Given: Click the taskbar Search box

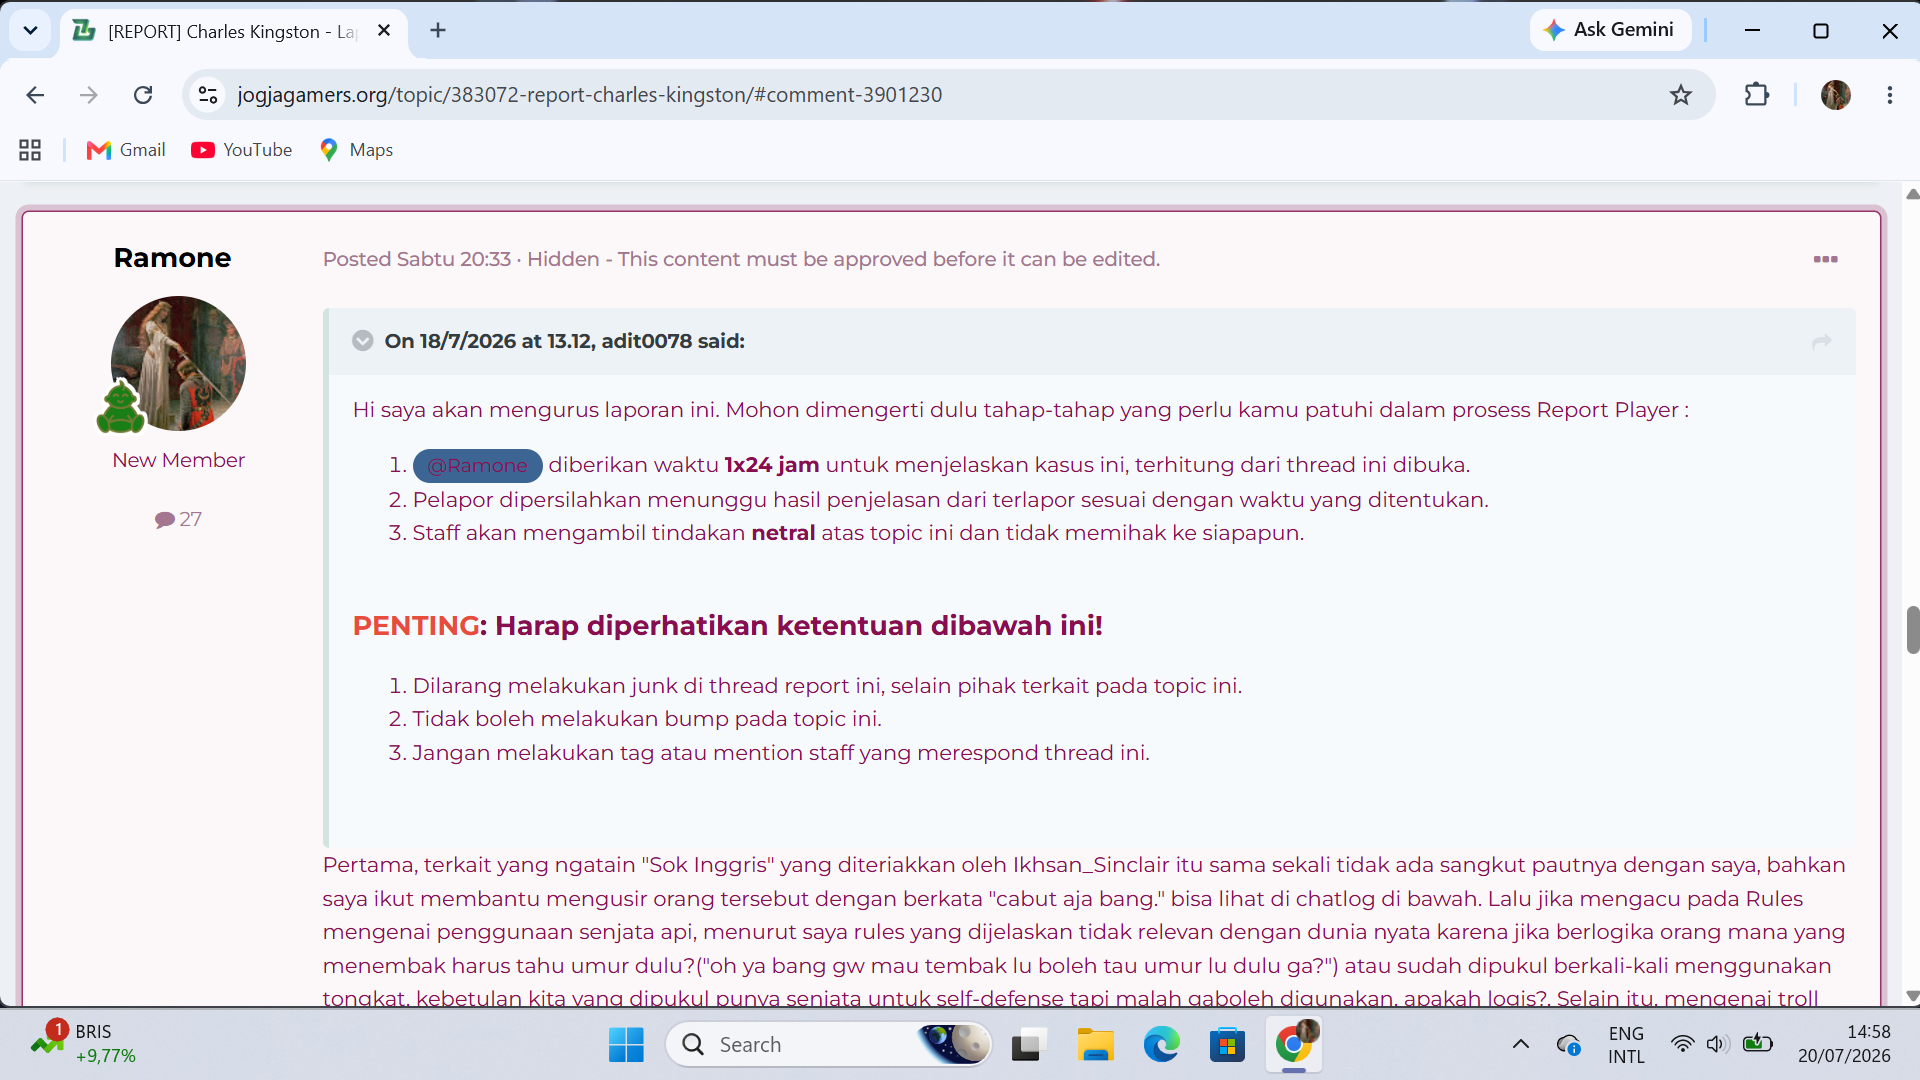Looking at the screenshot, I should [828, 1045].
